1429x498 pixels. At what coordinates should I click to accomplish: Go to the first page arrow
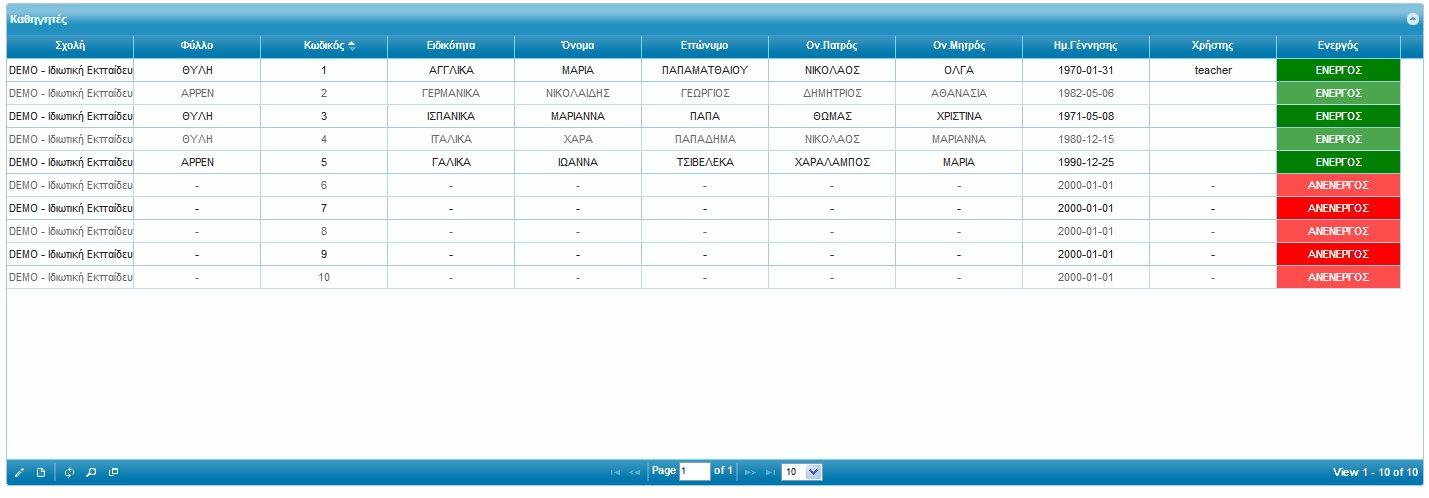[x=615, y=472]
